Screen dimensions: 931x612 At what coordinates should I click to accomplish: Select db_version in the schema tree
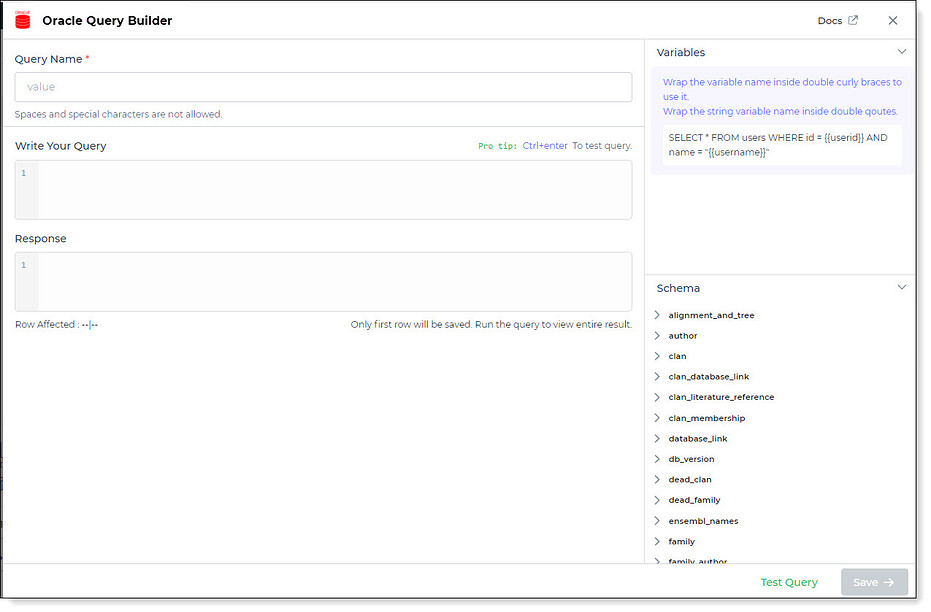pos(691,459)
